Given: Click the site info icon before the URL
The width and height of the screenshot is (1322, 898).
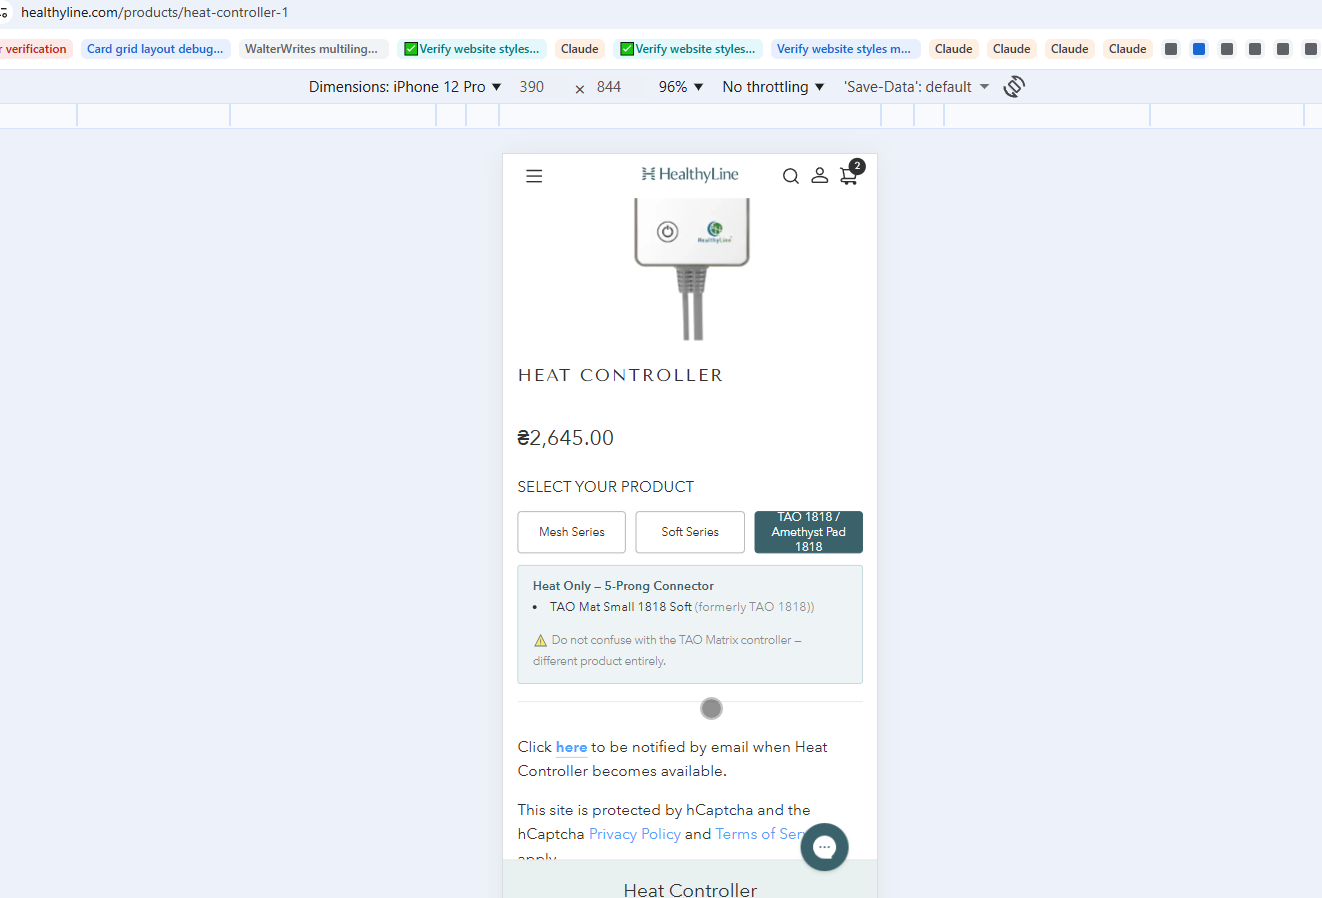Looking at the screenshot, I should pos(4,13).
